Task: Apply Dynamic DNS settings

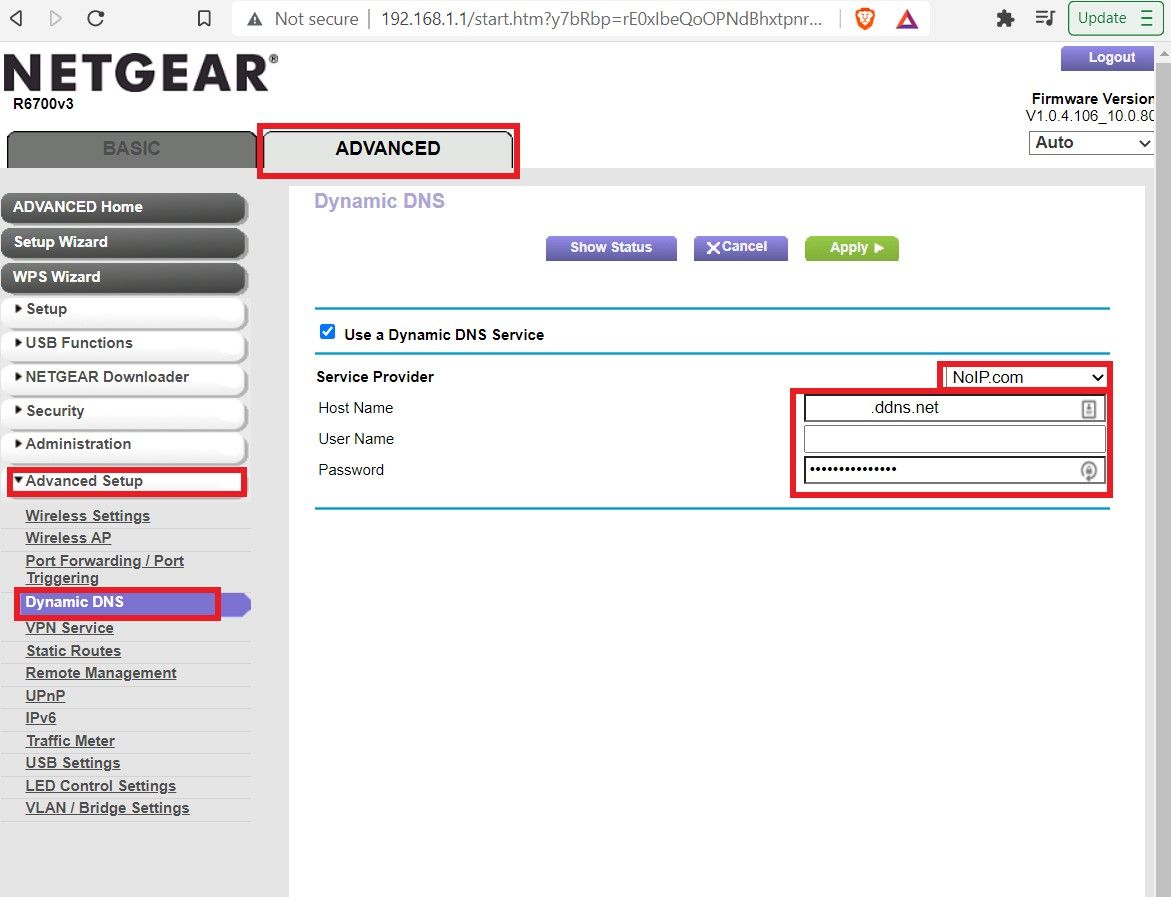Action: click(851, 248)
